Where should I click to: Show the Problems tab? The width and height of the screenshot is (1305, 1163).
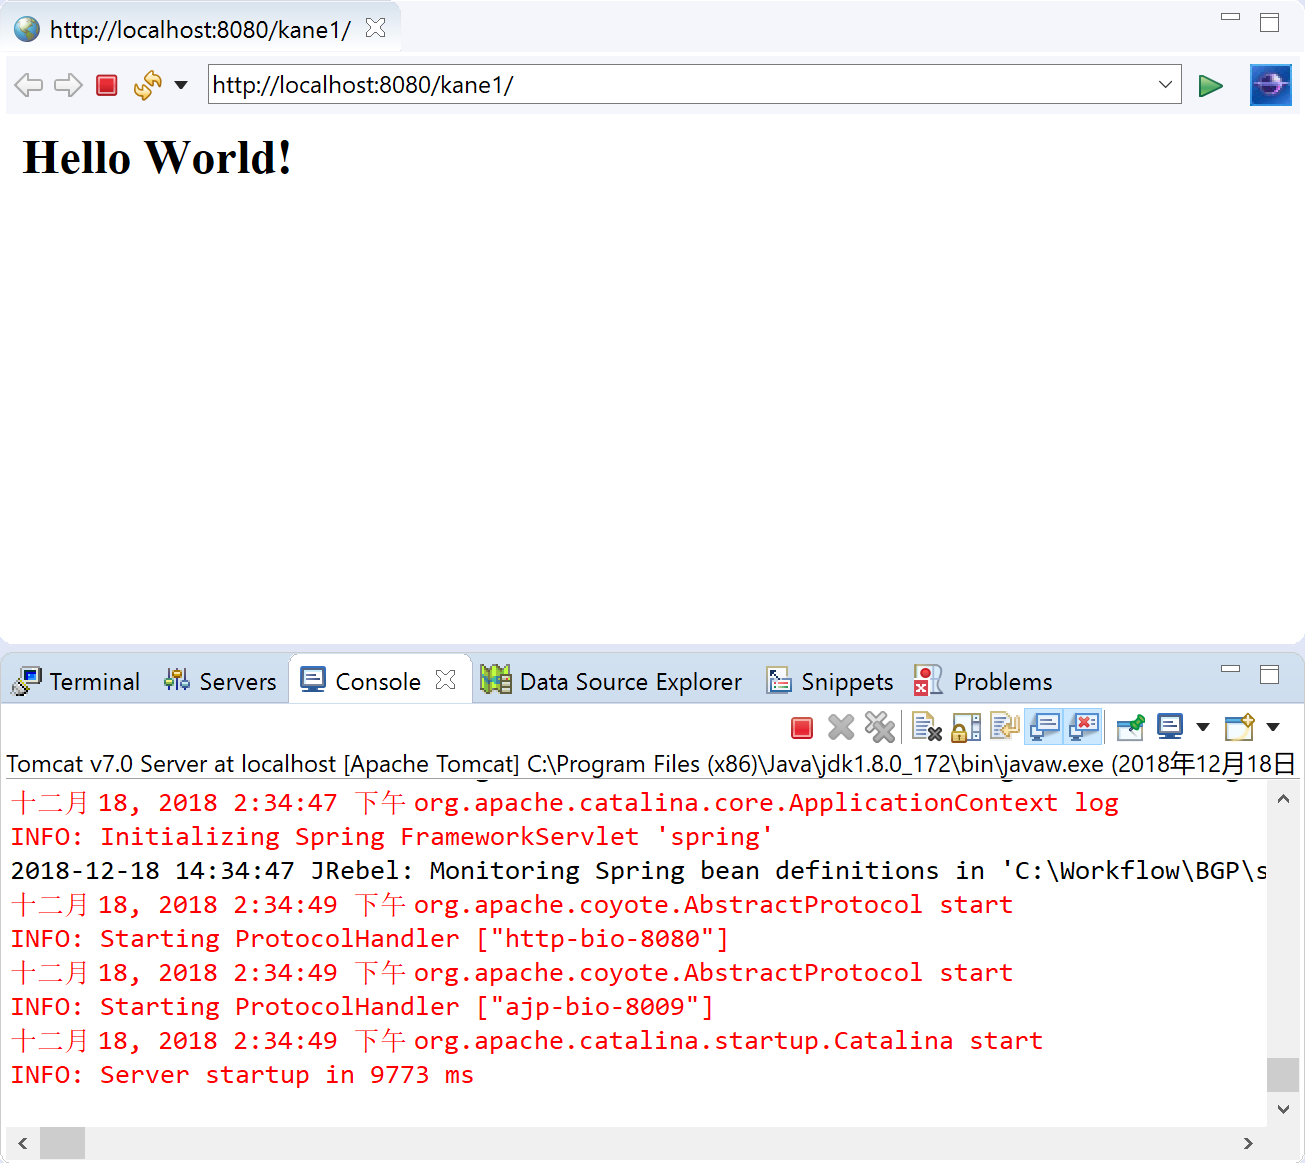coord(983,682)
